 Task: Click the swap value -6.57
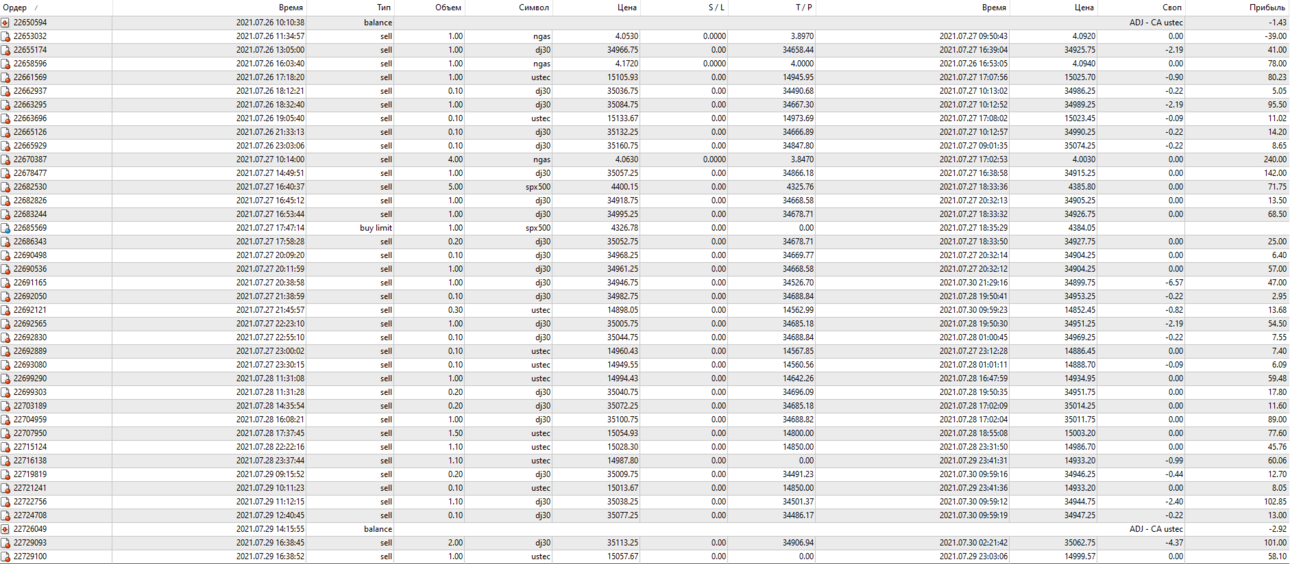tap(1174, 282)
